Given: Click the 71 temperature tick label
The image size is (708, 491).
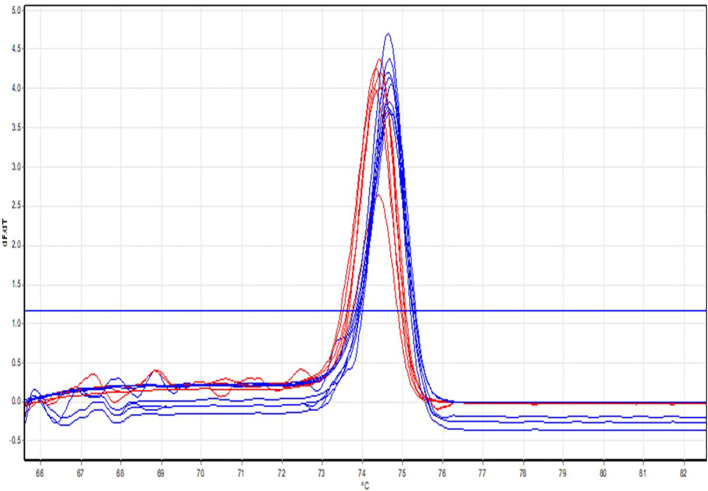Looking at the screenshot, I should (242, 473).
